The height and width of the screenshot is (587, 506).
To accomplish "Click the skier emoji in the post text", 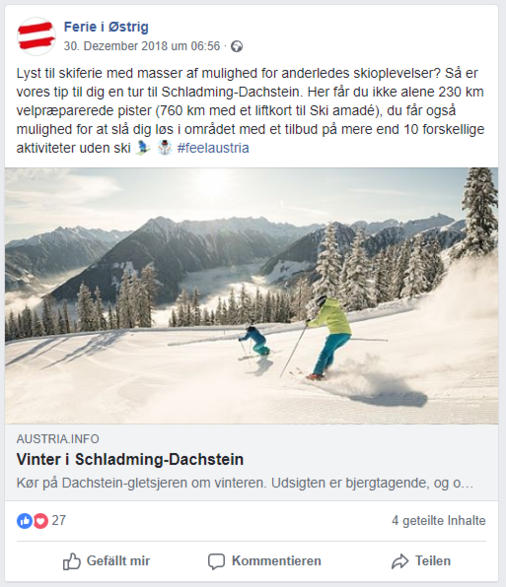I will tap(143, 147).
